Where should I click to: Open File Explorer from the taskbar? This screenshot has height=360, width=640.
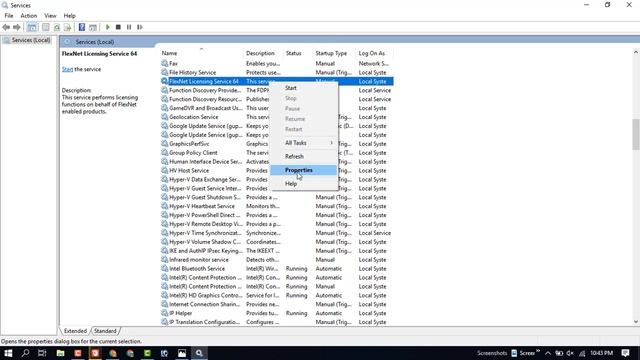60,353
